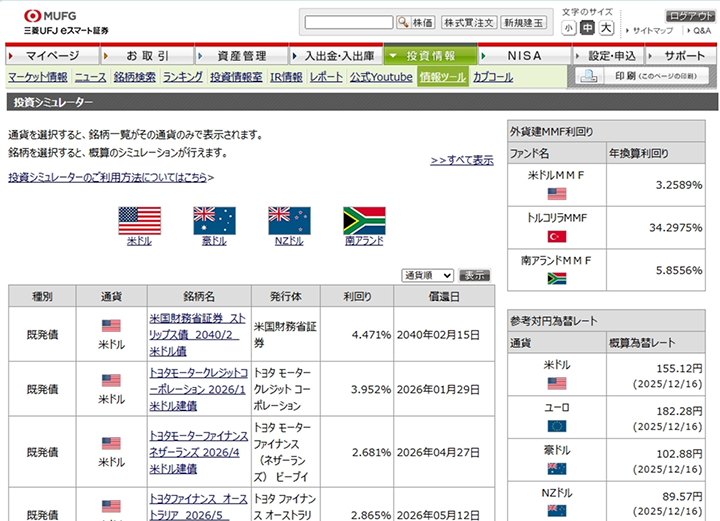Viewport: 720px width, 521px height.
Task: Open the NISA menu tab
Action: (x=524, y=56)
